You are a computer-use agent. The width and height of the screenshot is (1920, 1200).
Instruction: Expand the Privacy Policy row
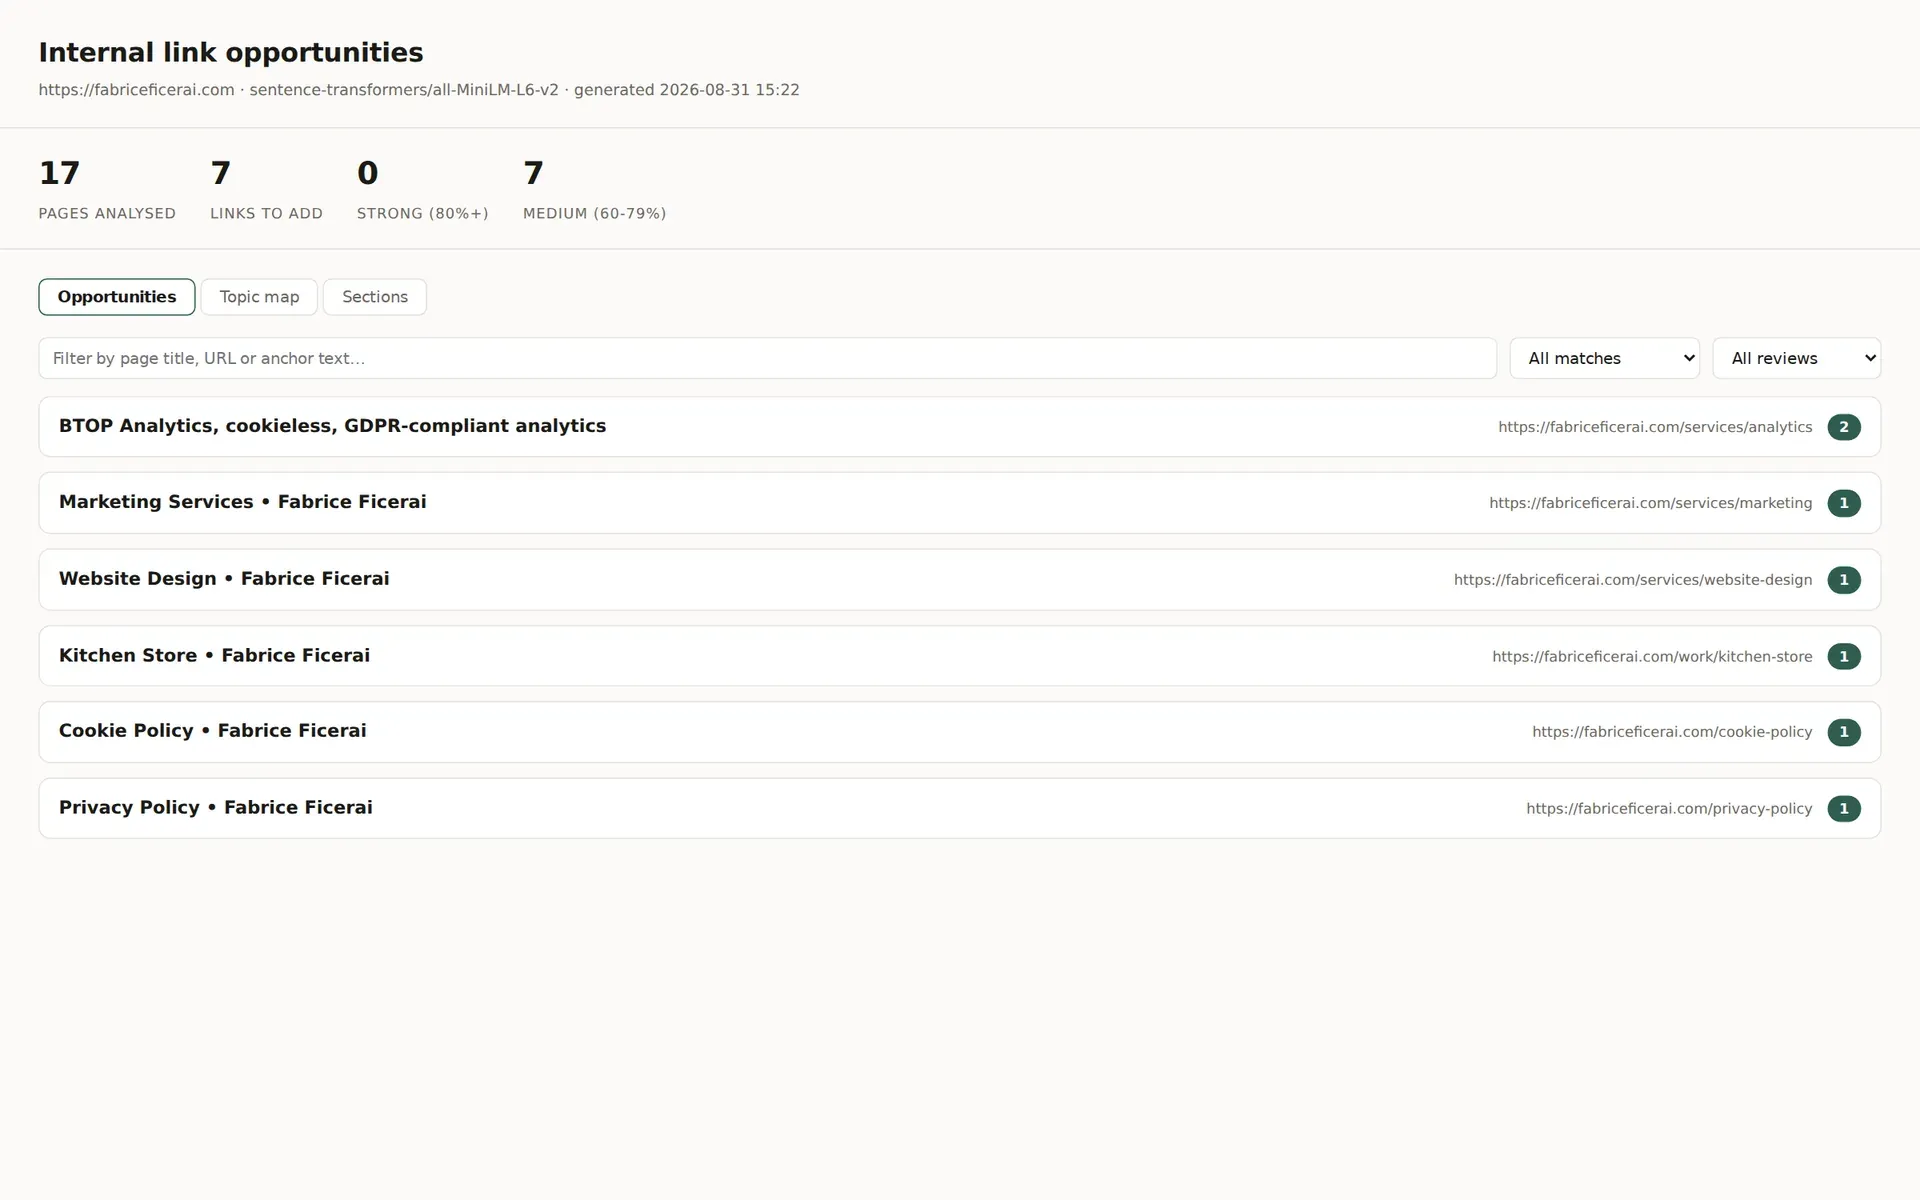[960, 808]
